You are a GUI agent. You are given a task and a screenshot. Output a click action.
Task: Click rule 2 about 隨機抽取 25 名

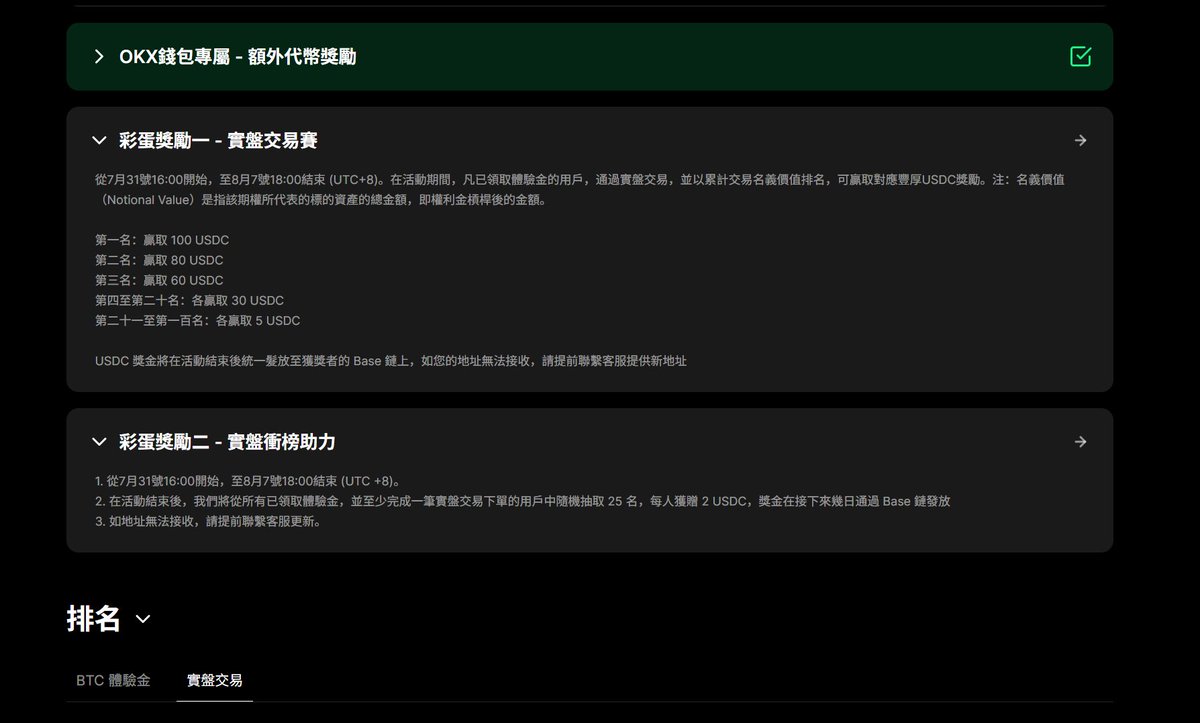pyautogui.click(x=523, y=501)
